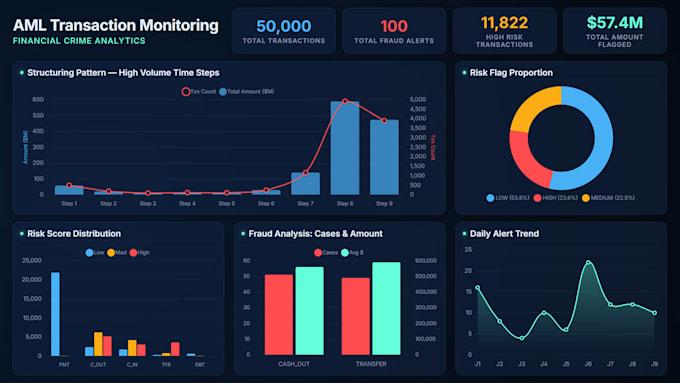This screenshot has height=383, width=680.
Task: Click the 'TRANSFER' axis label
Action: (x=371, y=364)
